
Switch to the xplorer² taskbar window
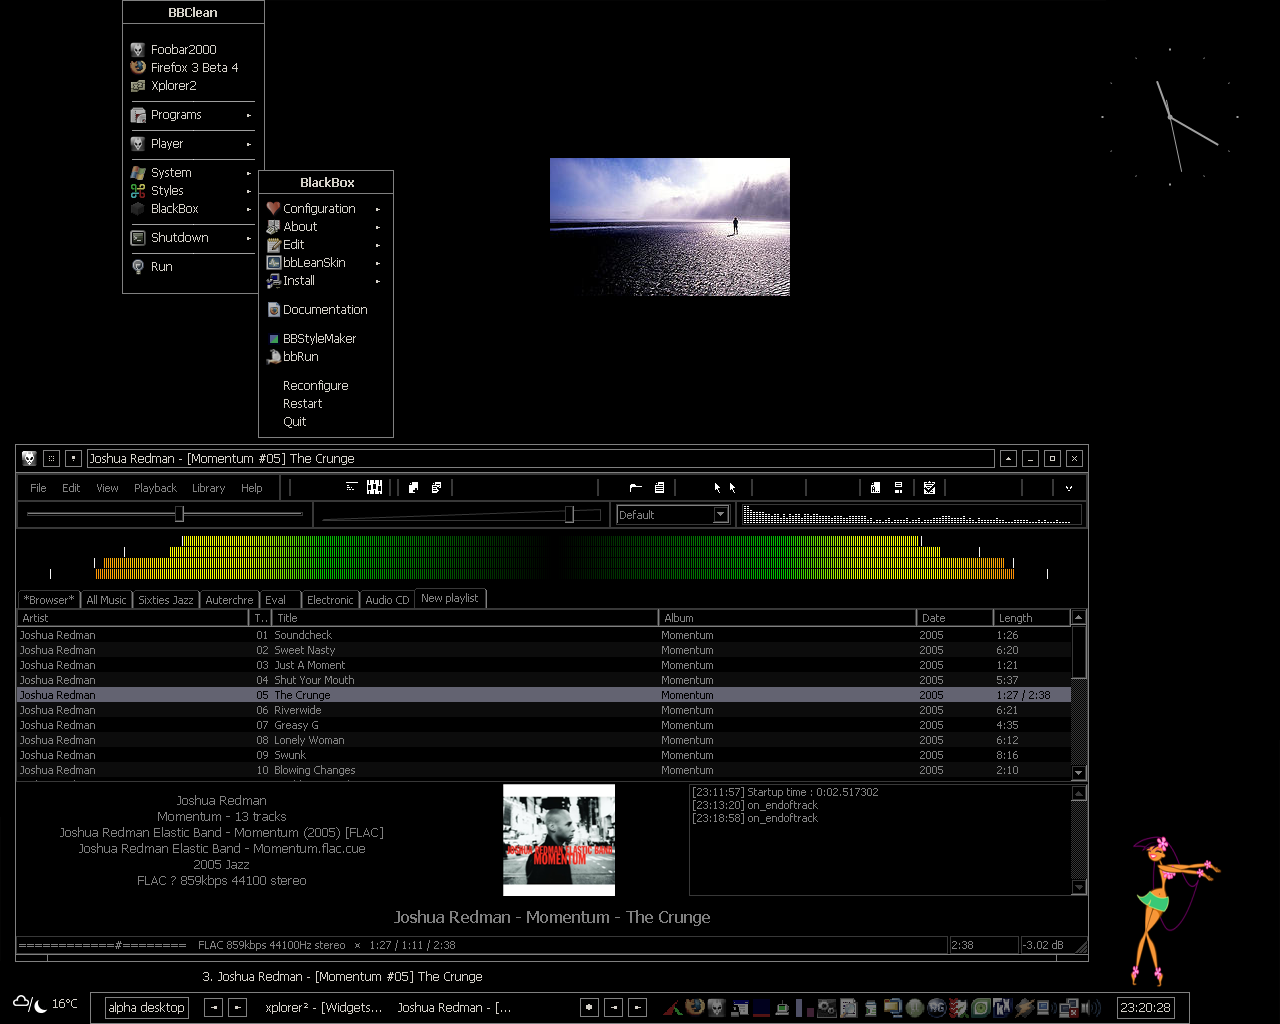click(x=323, y=1007)
